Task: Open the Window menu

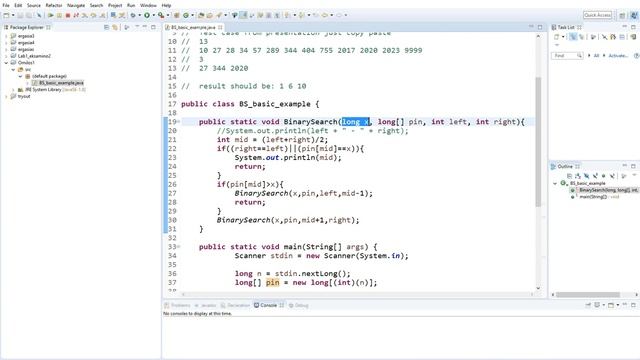Action: 148,5
